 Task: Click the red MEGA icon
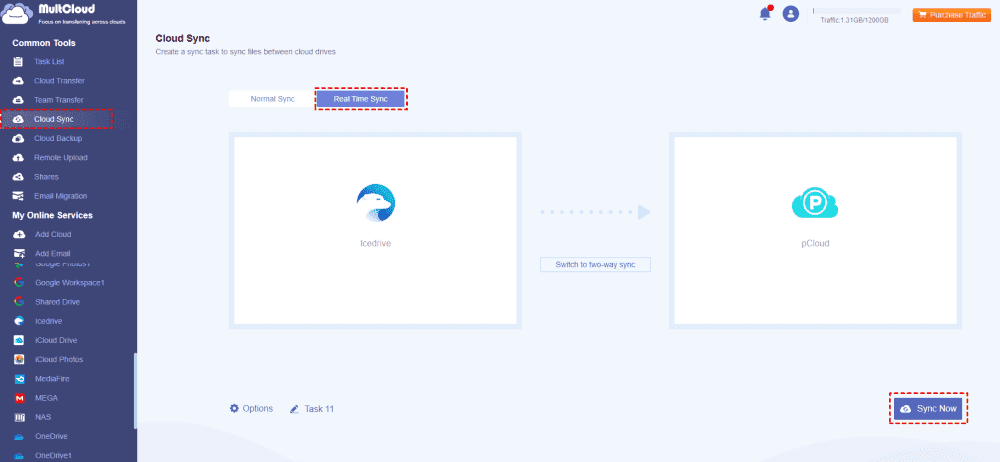(x=20, y=398)
